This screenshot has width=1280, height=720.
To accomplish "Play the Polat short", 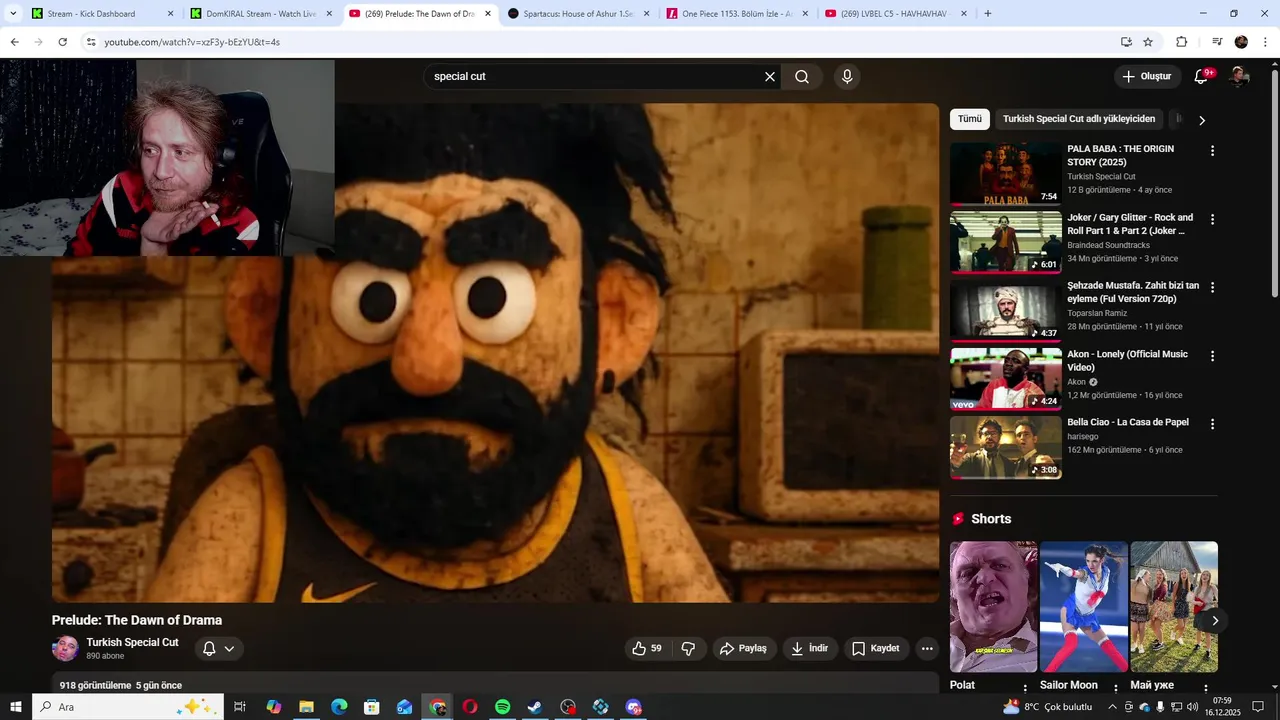I will [993, 606].
